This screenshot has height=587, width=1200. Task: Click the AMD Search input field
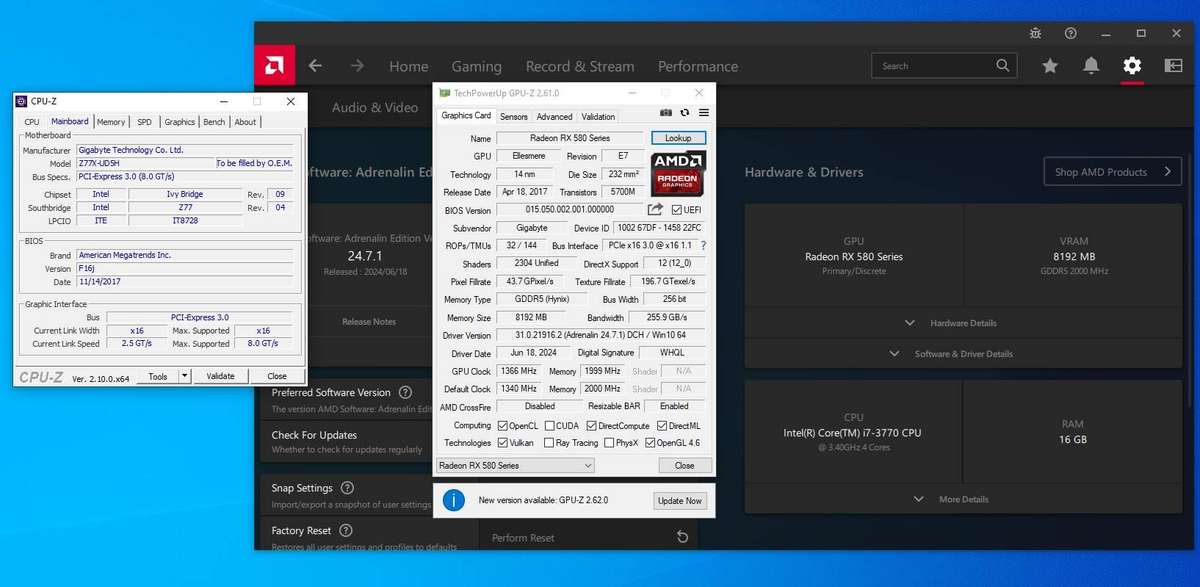pos(935,66)
